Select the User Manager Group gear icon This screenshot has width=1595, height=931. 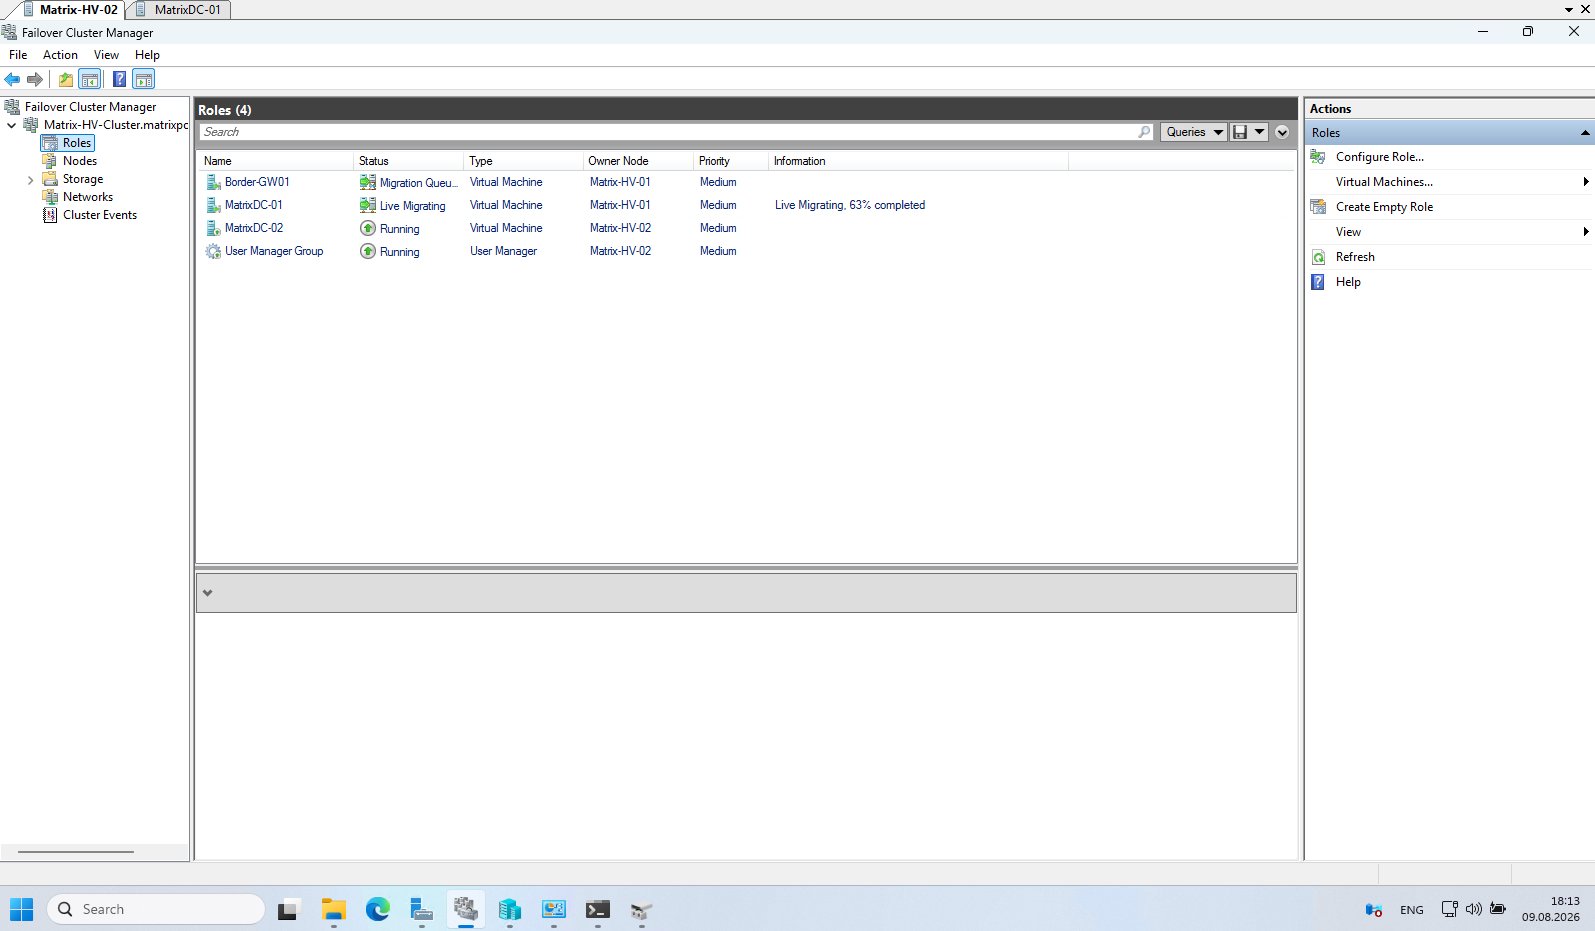click(213, 251)
